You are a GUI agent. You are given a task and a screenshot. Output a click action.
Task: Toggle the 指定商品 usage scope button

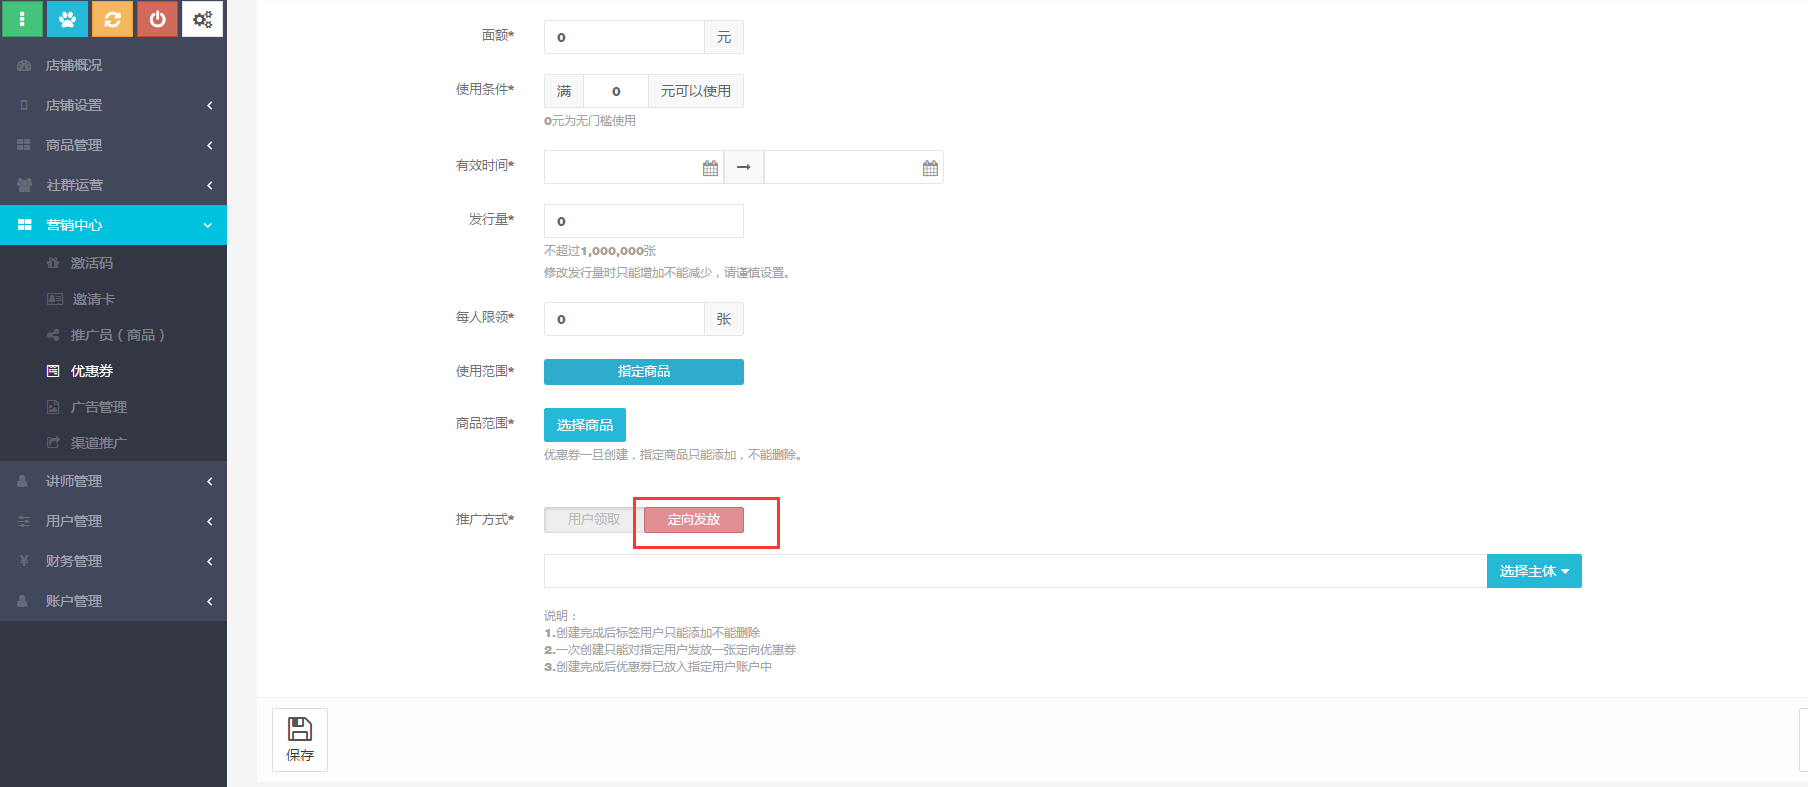[643, 372]
